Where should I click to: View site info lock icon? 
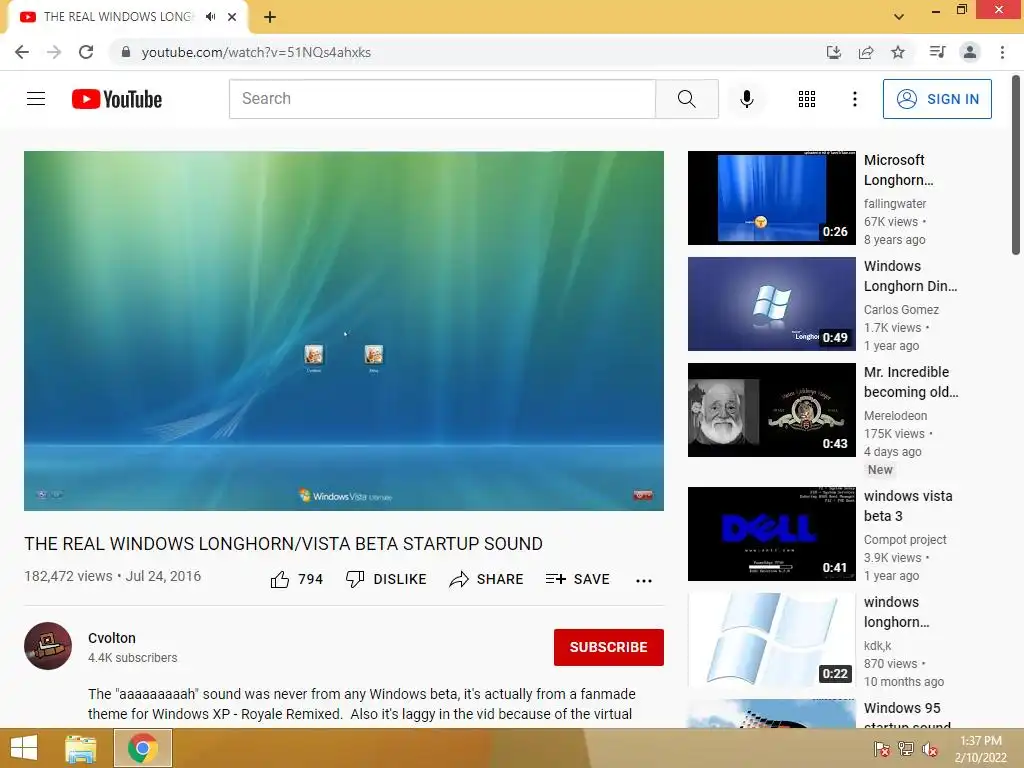pyautogui.click(x=126, y=52)
